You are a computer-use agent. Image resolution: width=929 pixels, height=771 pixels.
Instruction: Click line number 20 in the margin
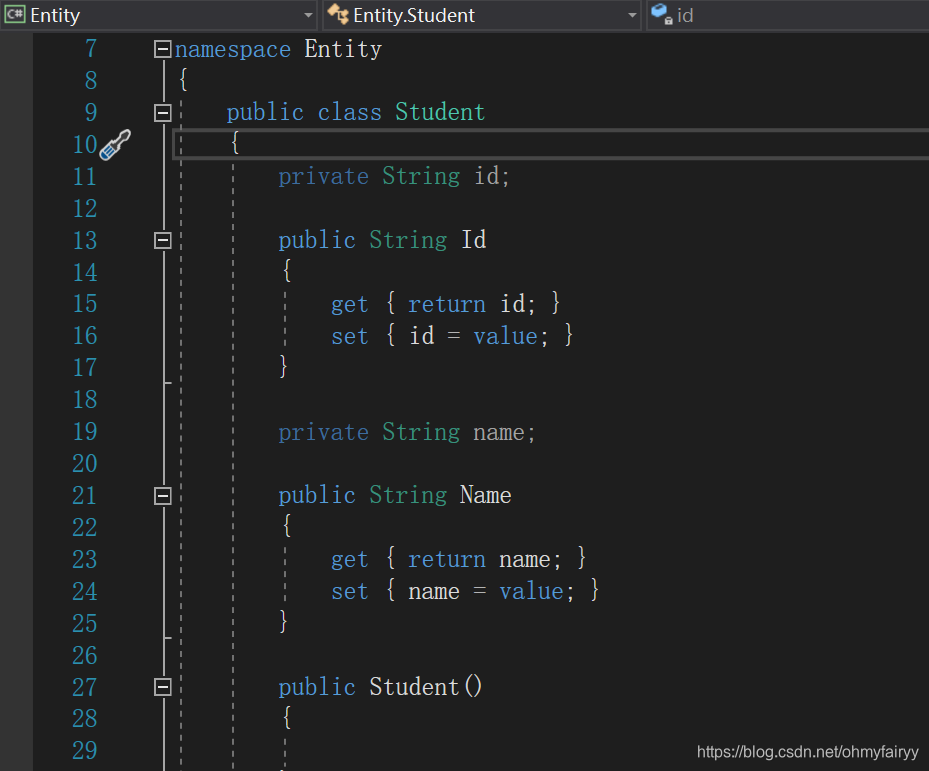point(85,464)
